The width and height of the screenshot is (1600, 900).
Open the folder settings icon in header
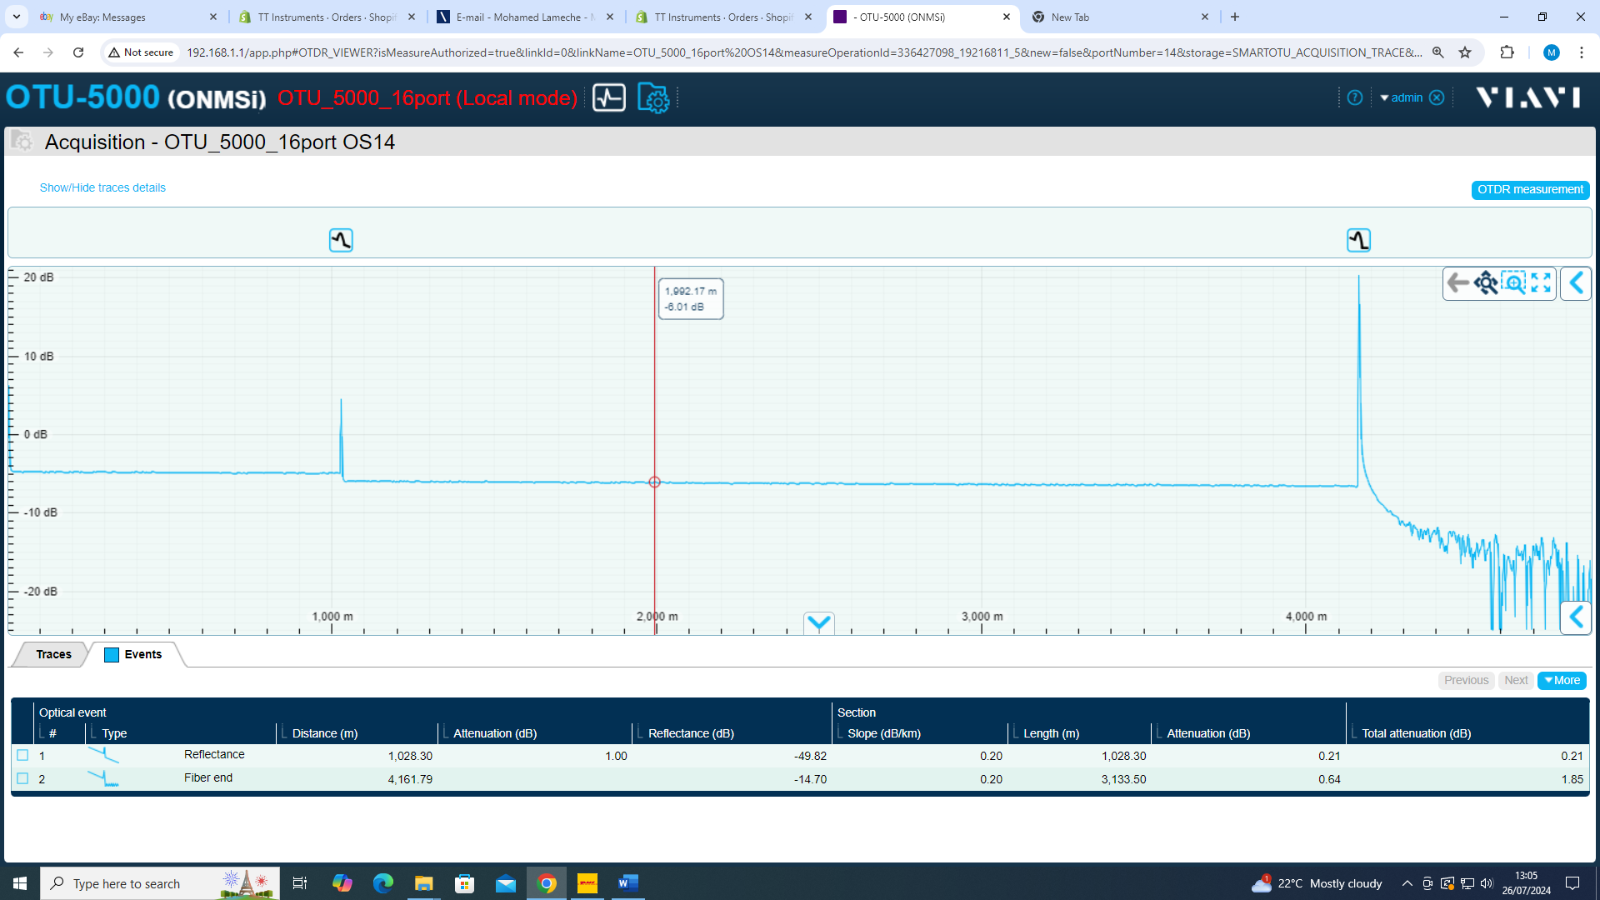point(653,98)
